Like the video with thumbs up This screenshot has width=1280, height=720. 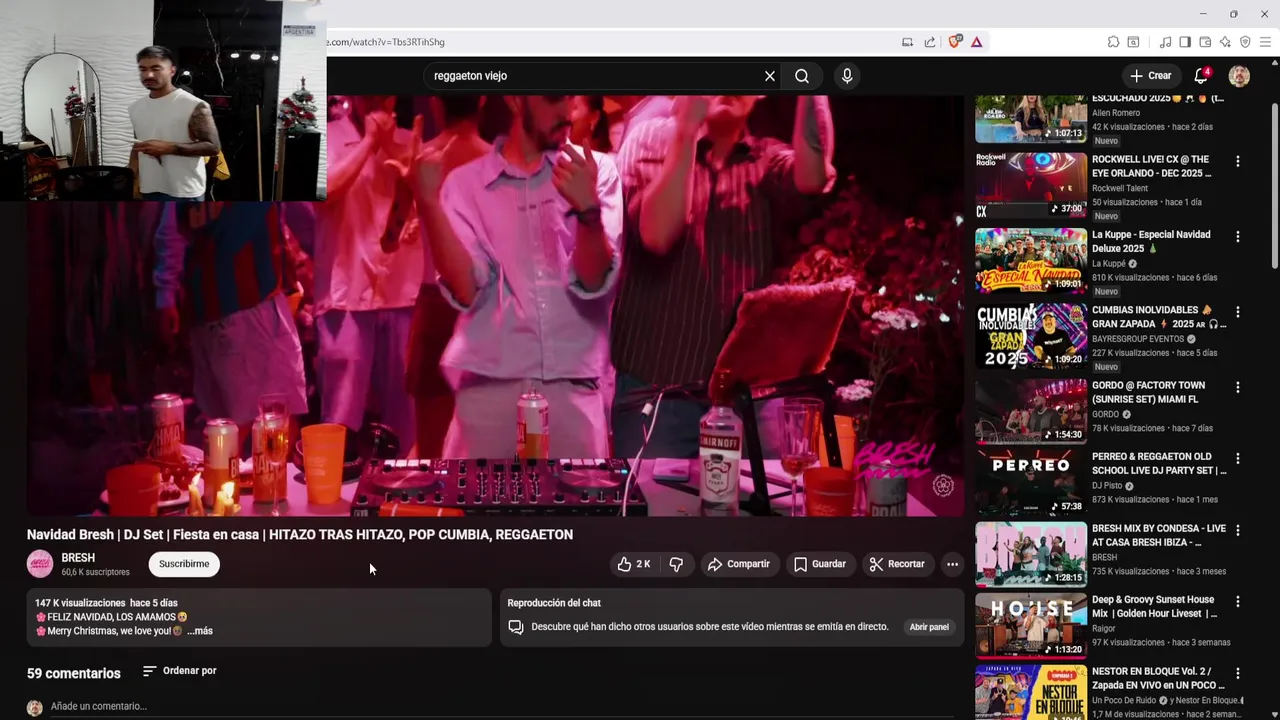point(634,564)
